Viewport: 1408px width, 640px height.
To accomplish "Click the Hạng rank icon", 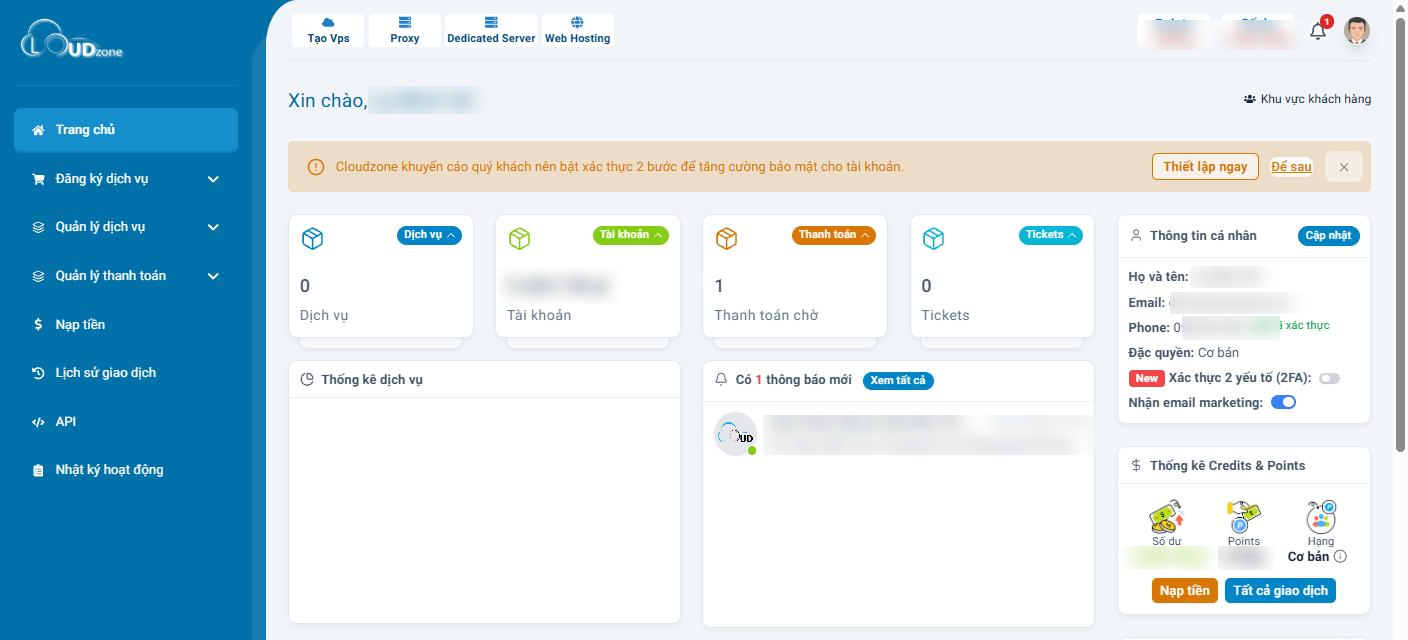I will (1321, 516).
